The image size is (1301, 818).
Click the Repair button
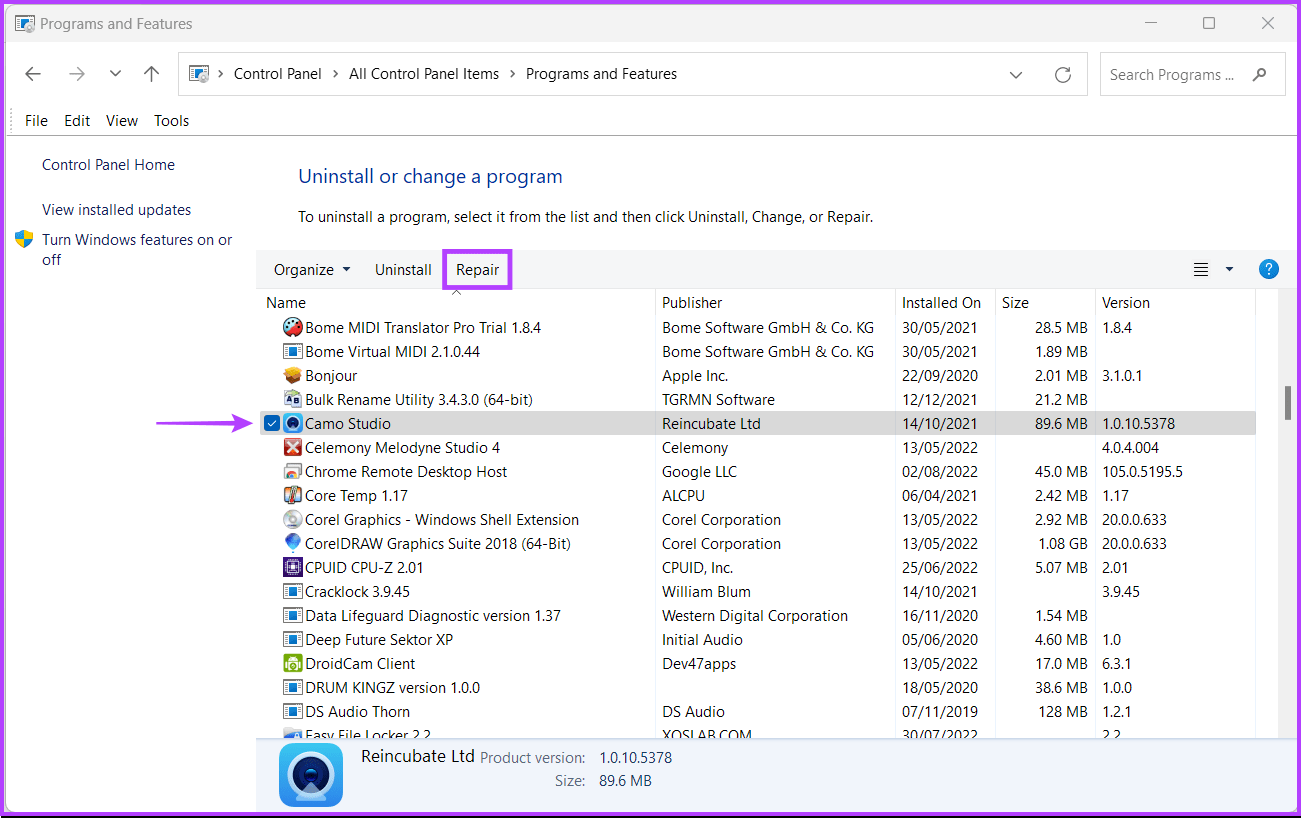pyautogui.click(x=477, y=269)
